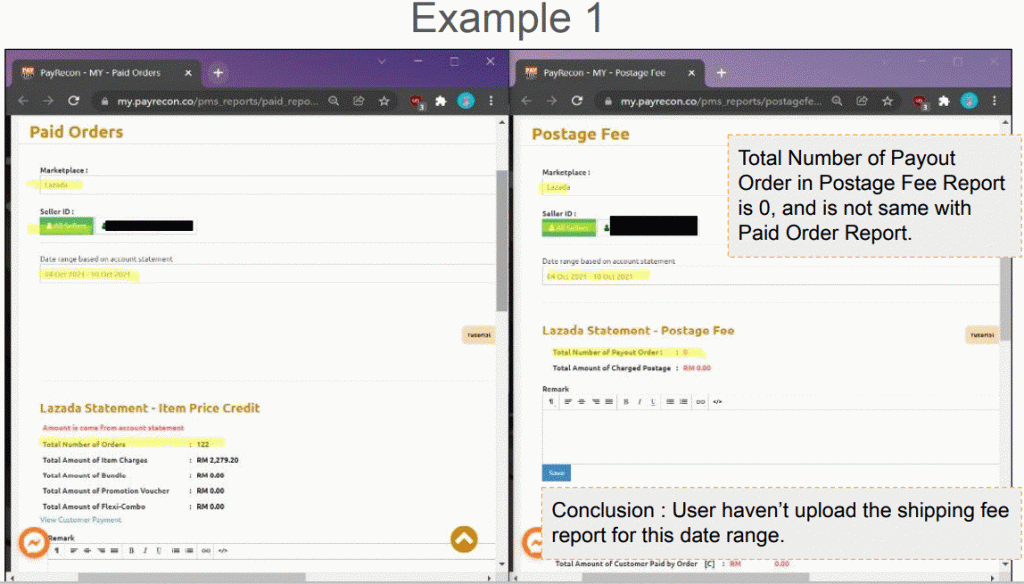Click the Paid Orders address bar URL

(217, 101)
